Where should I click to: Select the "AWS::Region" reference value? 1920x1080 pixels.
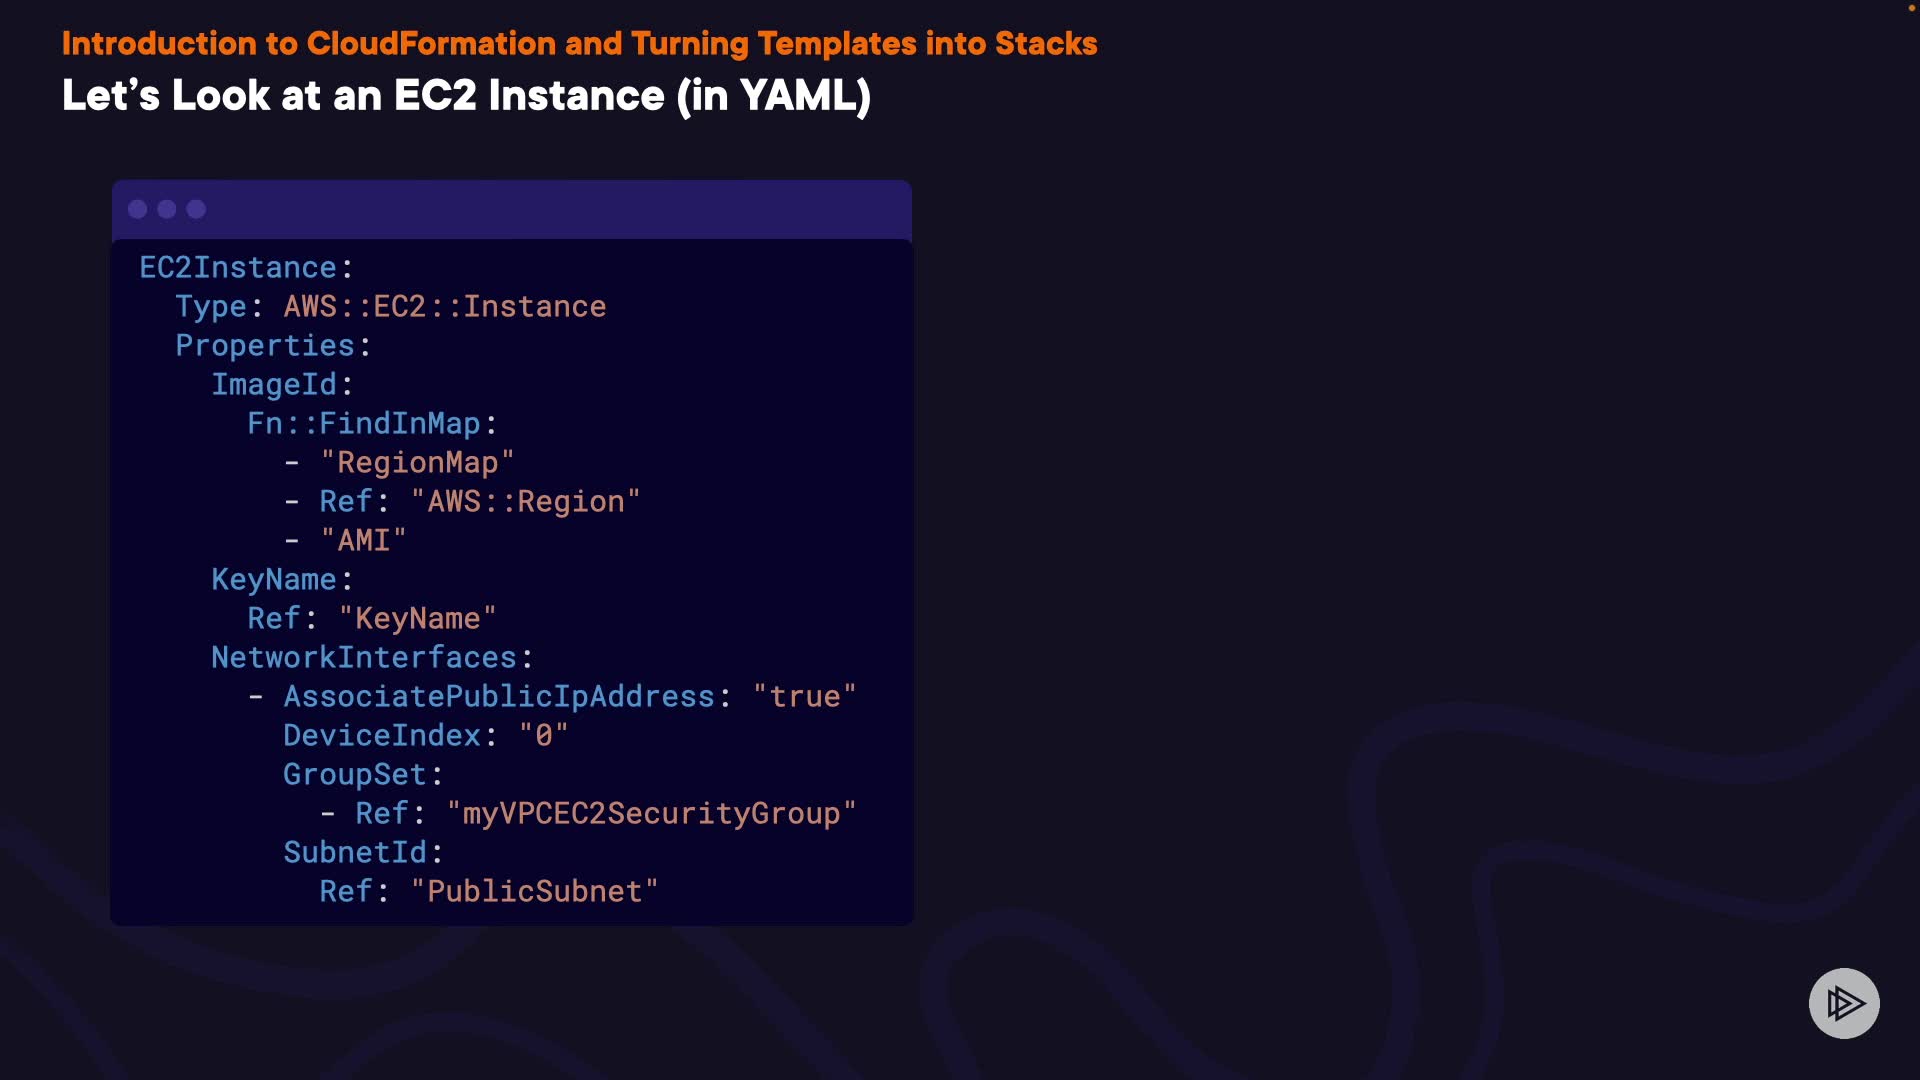(525, 502)
